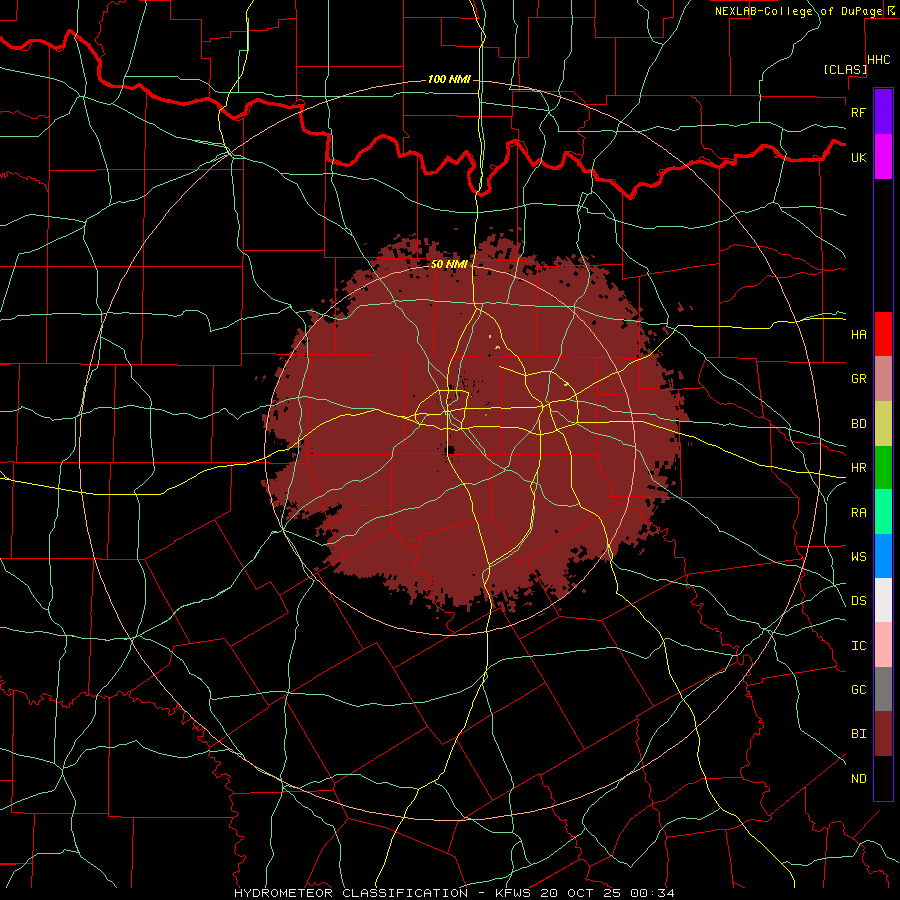This screenshot has height=900, width=900.
Task: Click the BI legend label
Action: [x=858, y=734]
